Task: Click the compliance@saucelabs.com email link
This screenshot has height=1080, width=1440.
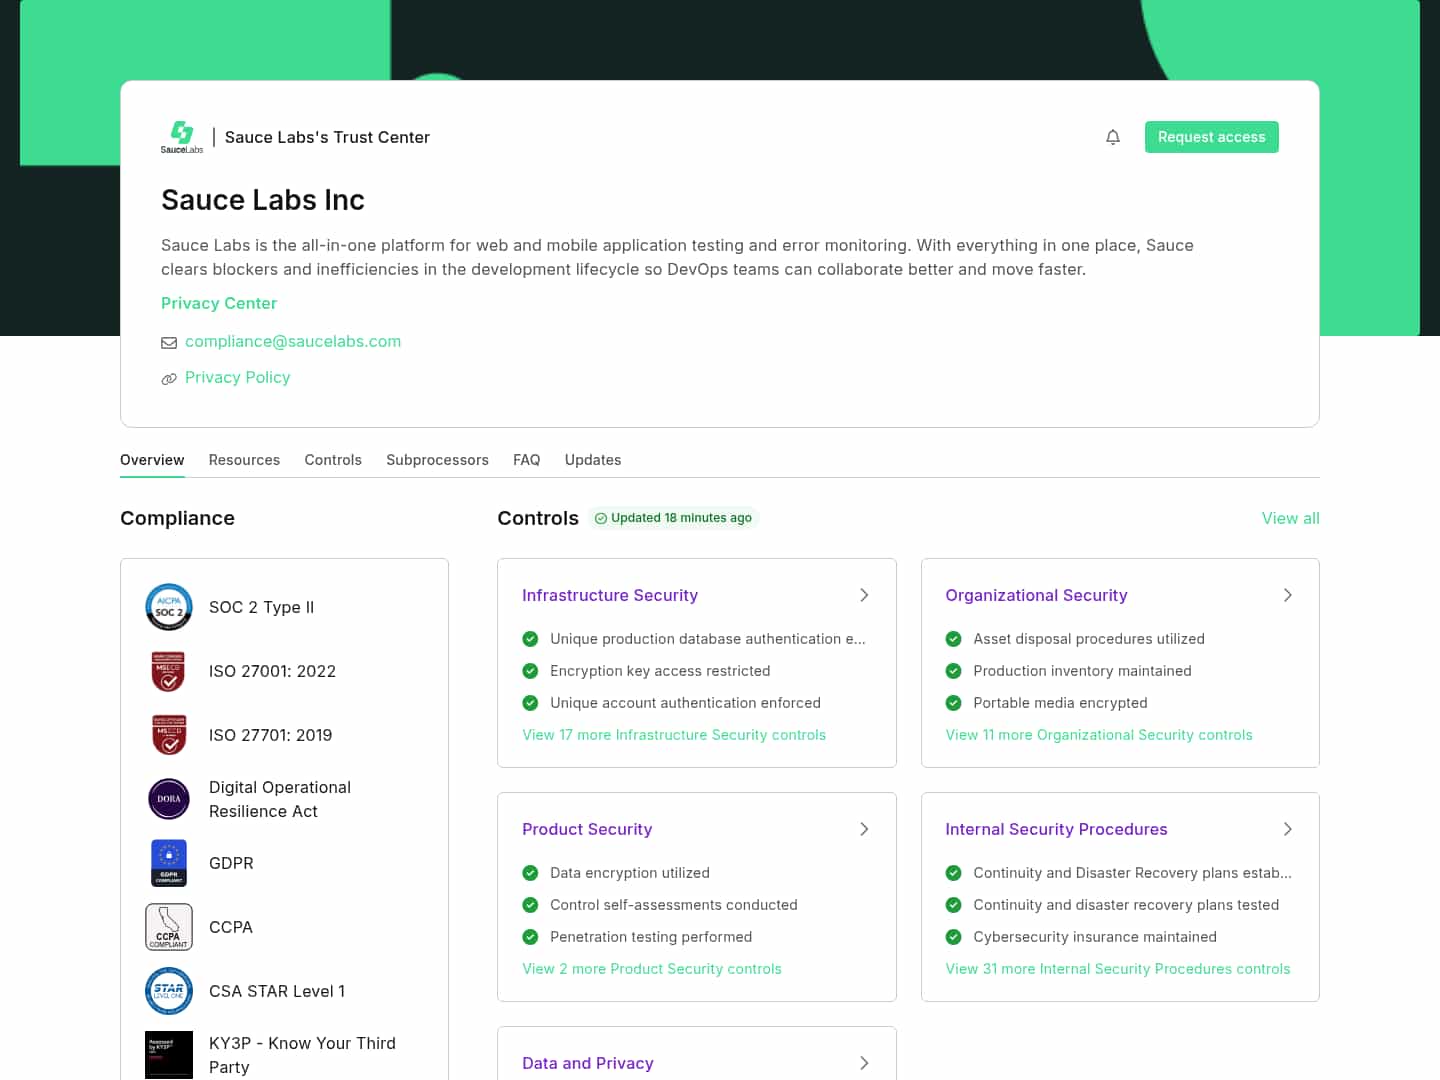Action: pos(293,341)
